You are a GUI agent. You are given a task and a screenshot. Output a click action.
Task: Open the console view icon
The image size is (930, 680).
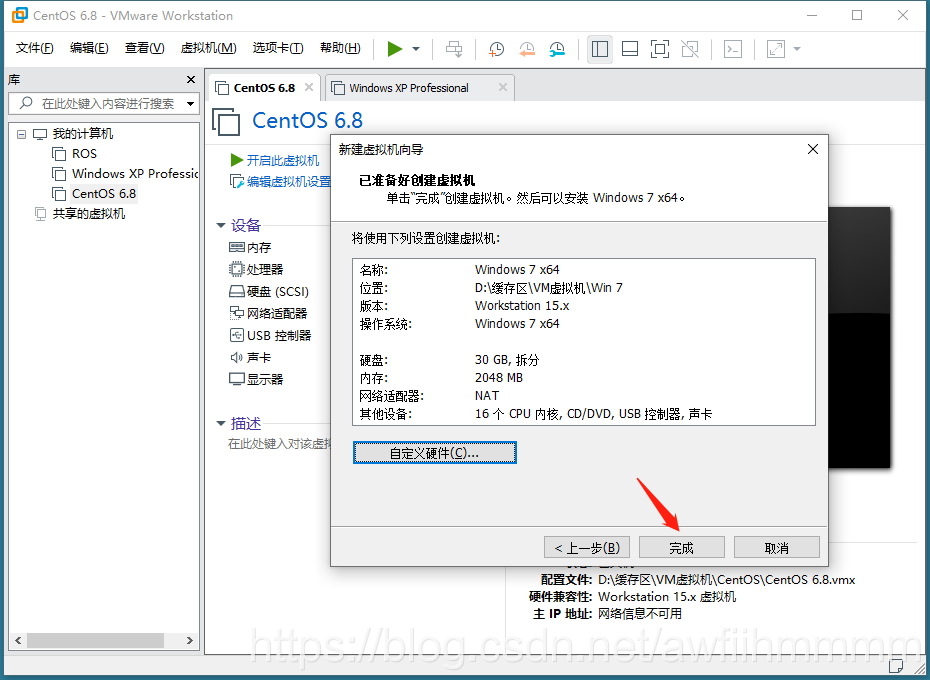pyautogui.click(x=733, y=49)
